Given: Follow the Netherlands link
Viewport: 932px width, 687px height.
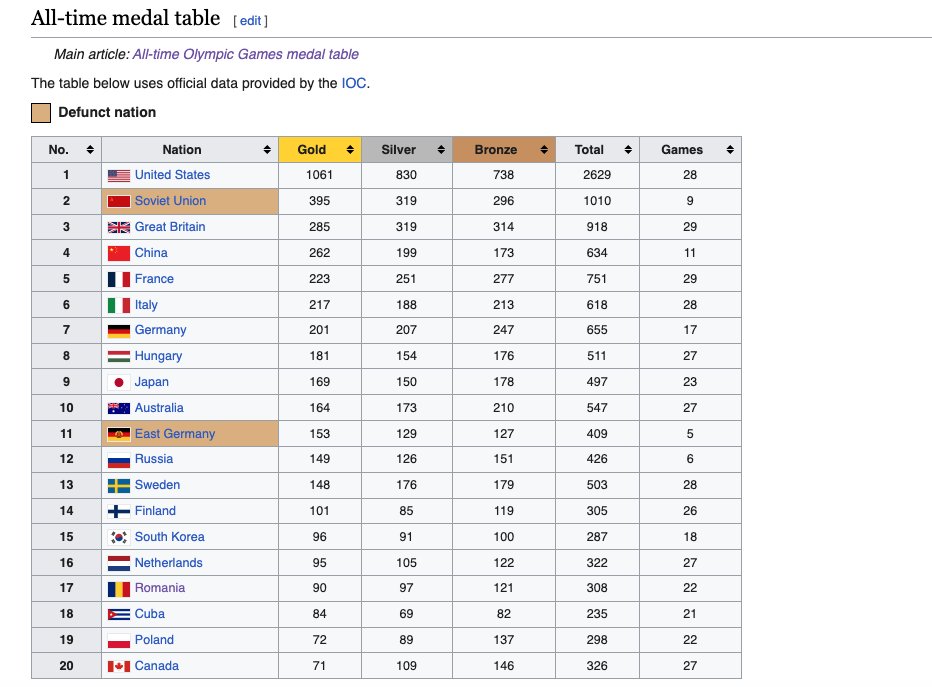Looking at the screenshot, I should (x=169, y=563).
